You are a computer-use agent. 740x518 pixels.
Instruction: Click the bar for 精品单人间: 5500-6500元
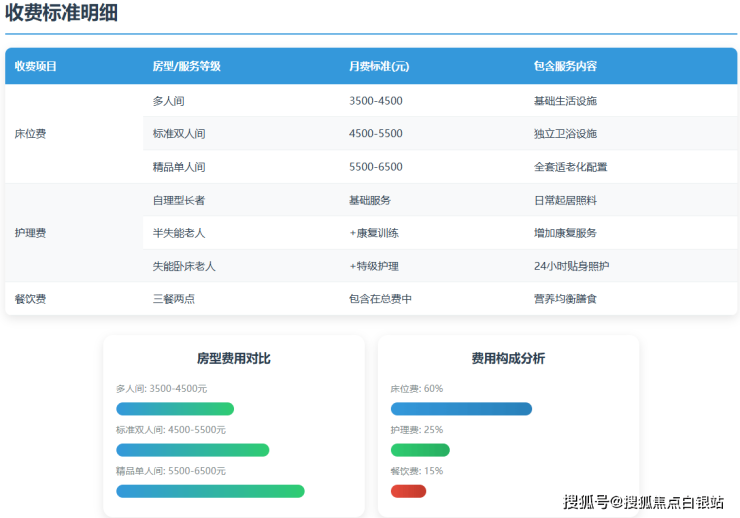[210, 491]
